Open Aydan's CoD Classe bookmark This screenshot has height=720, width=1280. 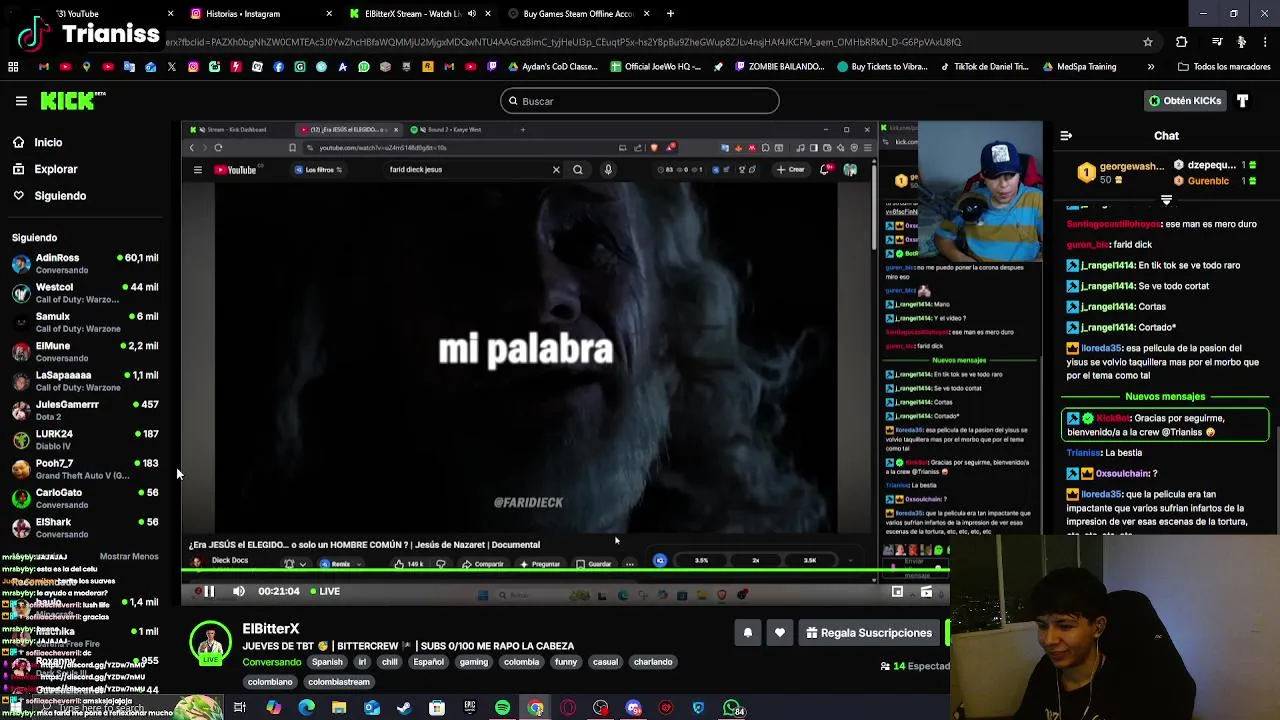click(x=553, y=67)
